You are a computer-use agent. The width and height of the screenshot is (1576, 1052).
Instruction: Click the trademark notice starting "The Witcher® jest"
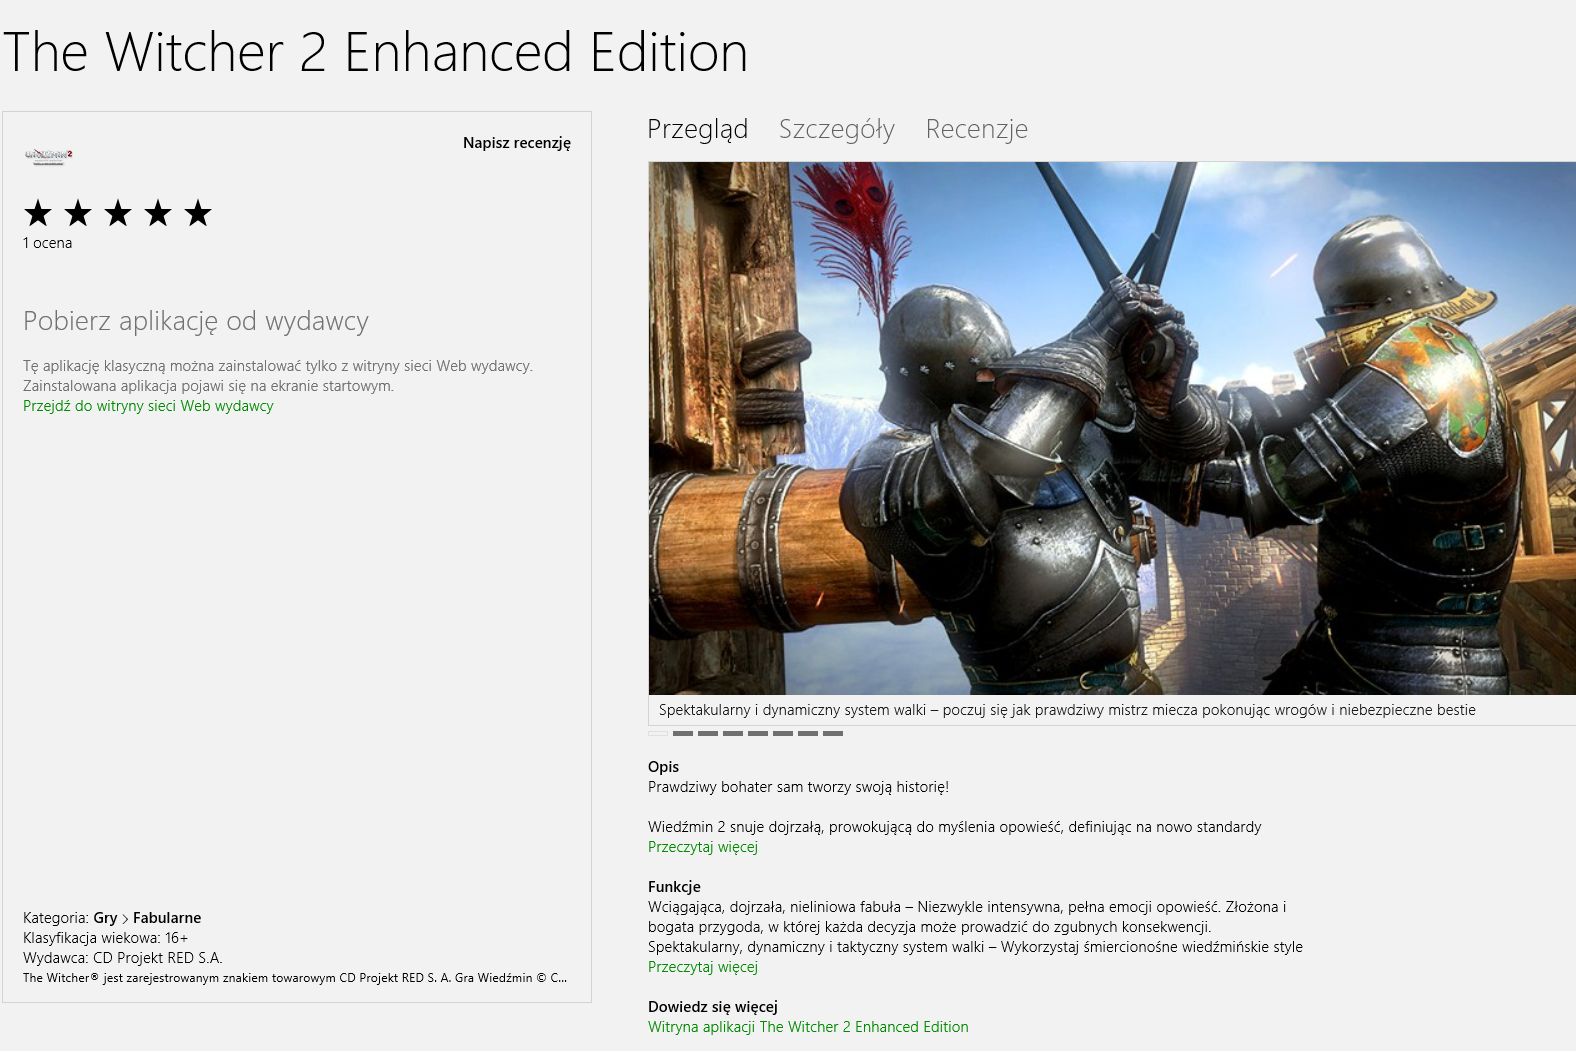click(x=295, y=978)
